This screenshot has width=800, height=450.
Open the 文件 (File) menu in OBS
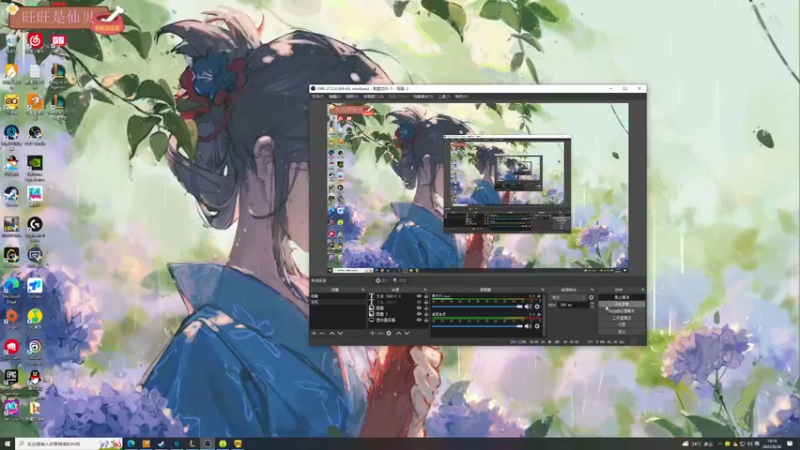[317, 96]
